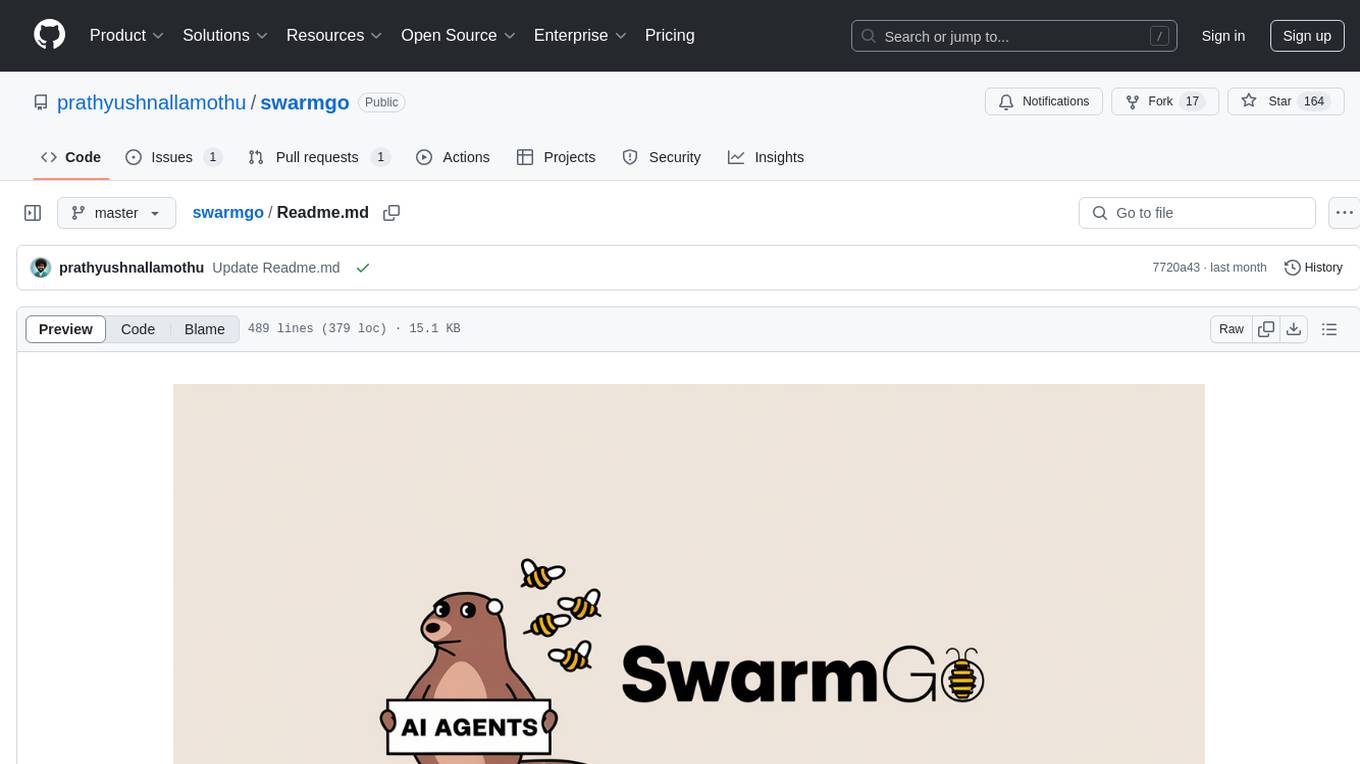This screenshot has height=764, width=1360.
Task: Switch to Preview view
Action: (66, 329)
